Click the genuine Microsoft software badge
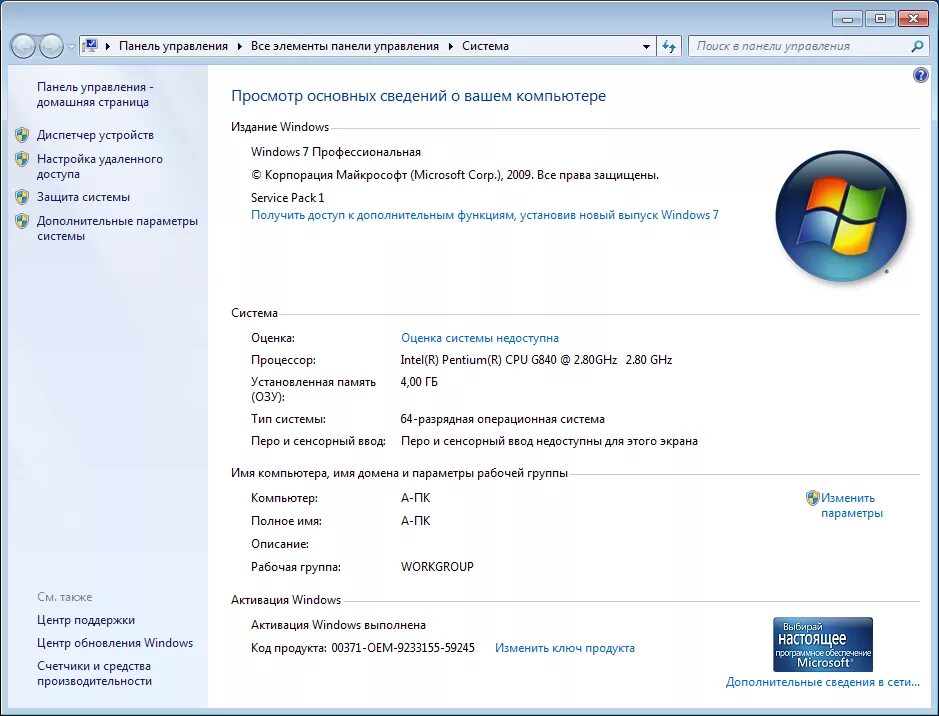 click(823, 644)
